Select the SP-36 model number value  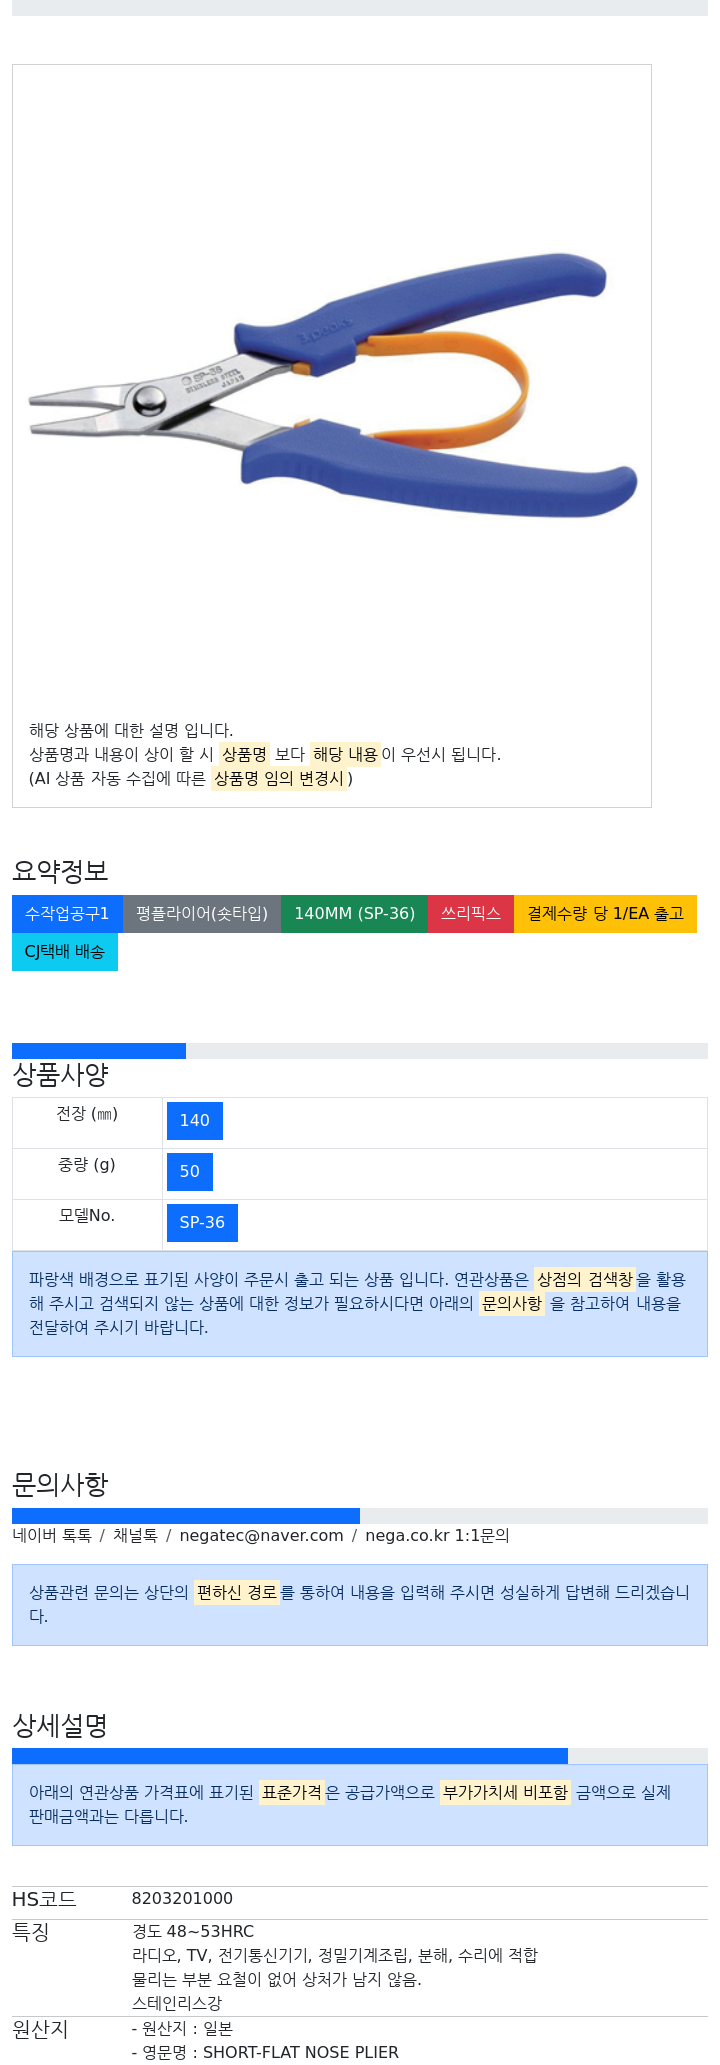tap(202, 1223)
